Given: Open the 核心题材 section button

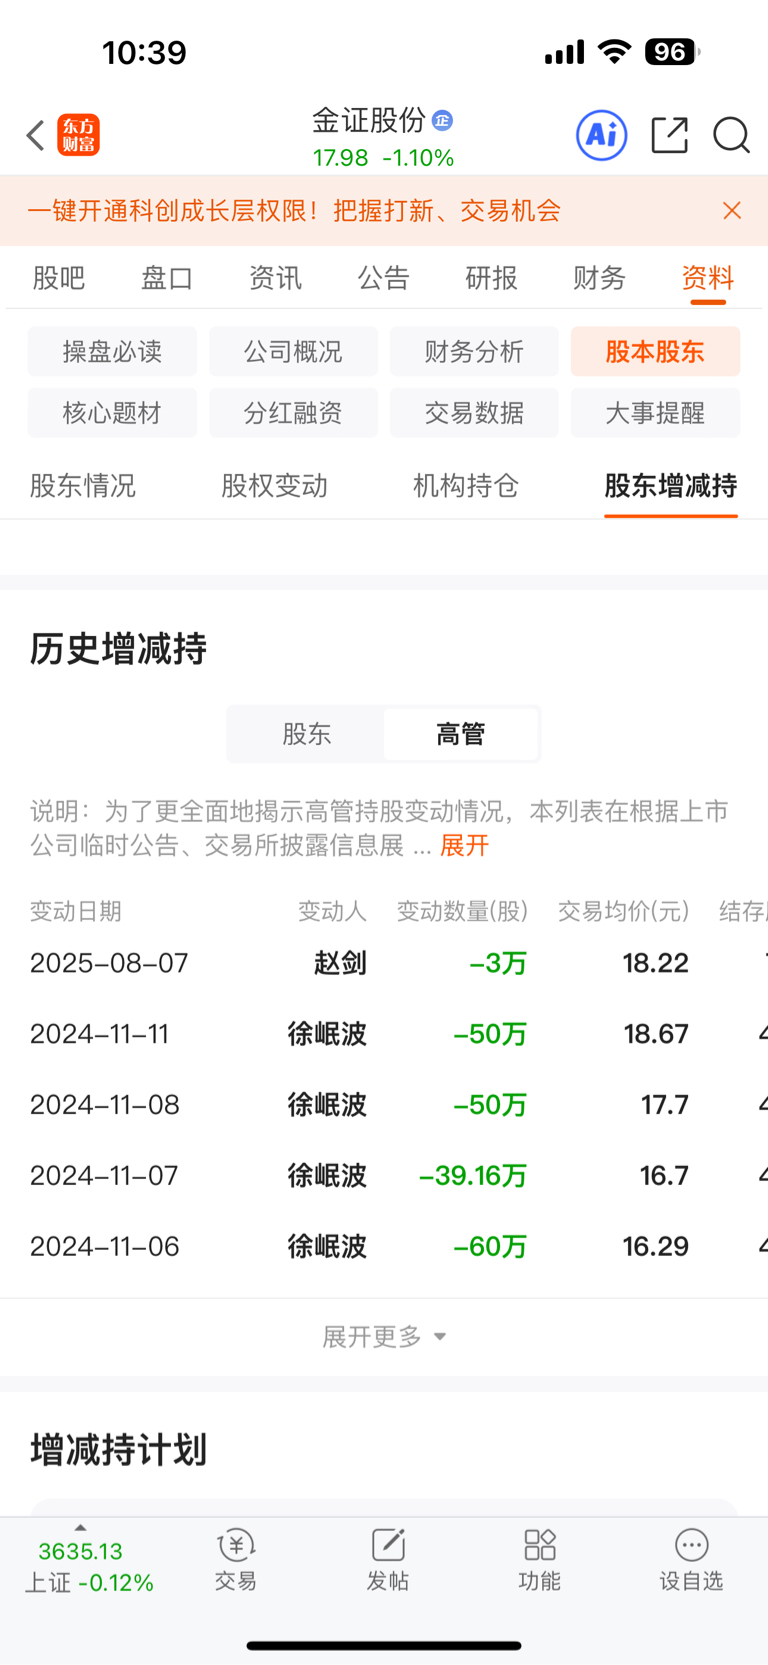Looking at the screenshot, I should point(112,413).
